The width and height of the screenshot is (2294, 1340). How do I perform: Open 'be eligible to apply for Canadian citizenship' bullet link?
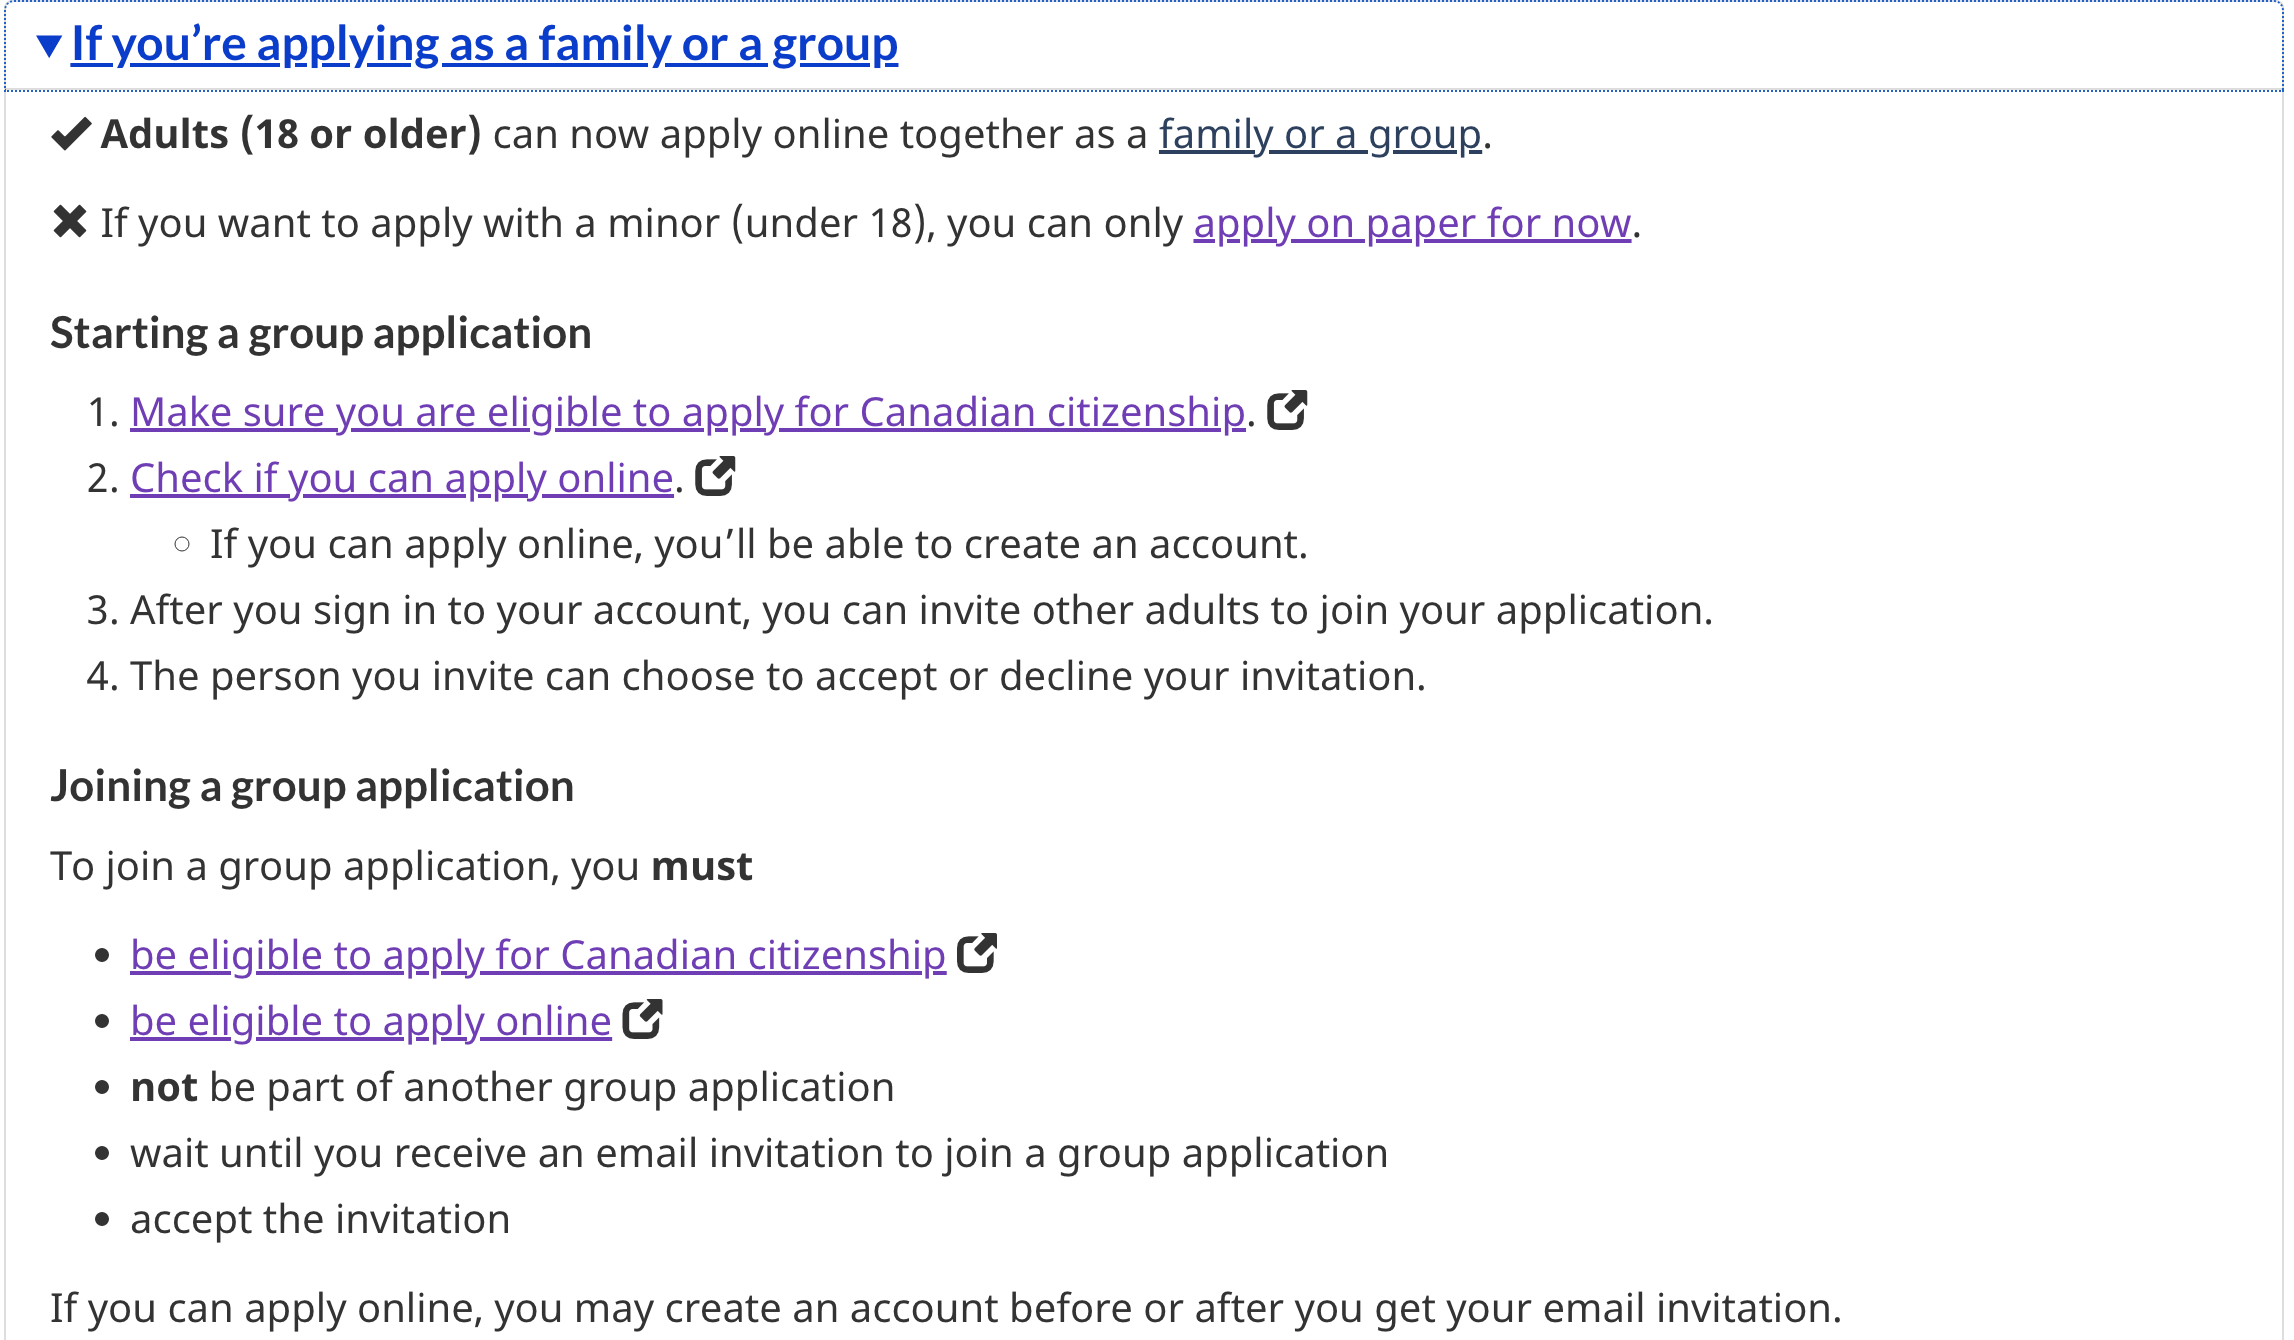click(x=538, y=956)
